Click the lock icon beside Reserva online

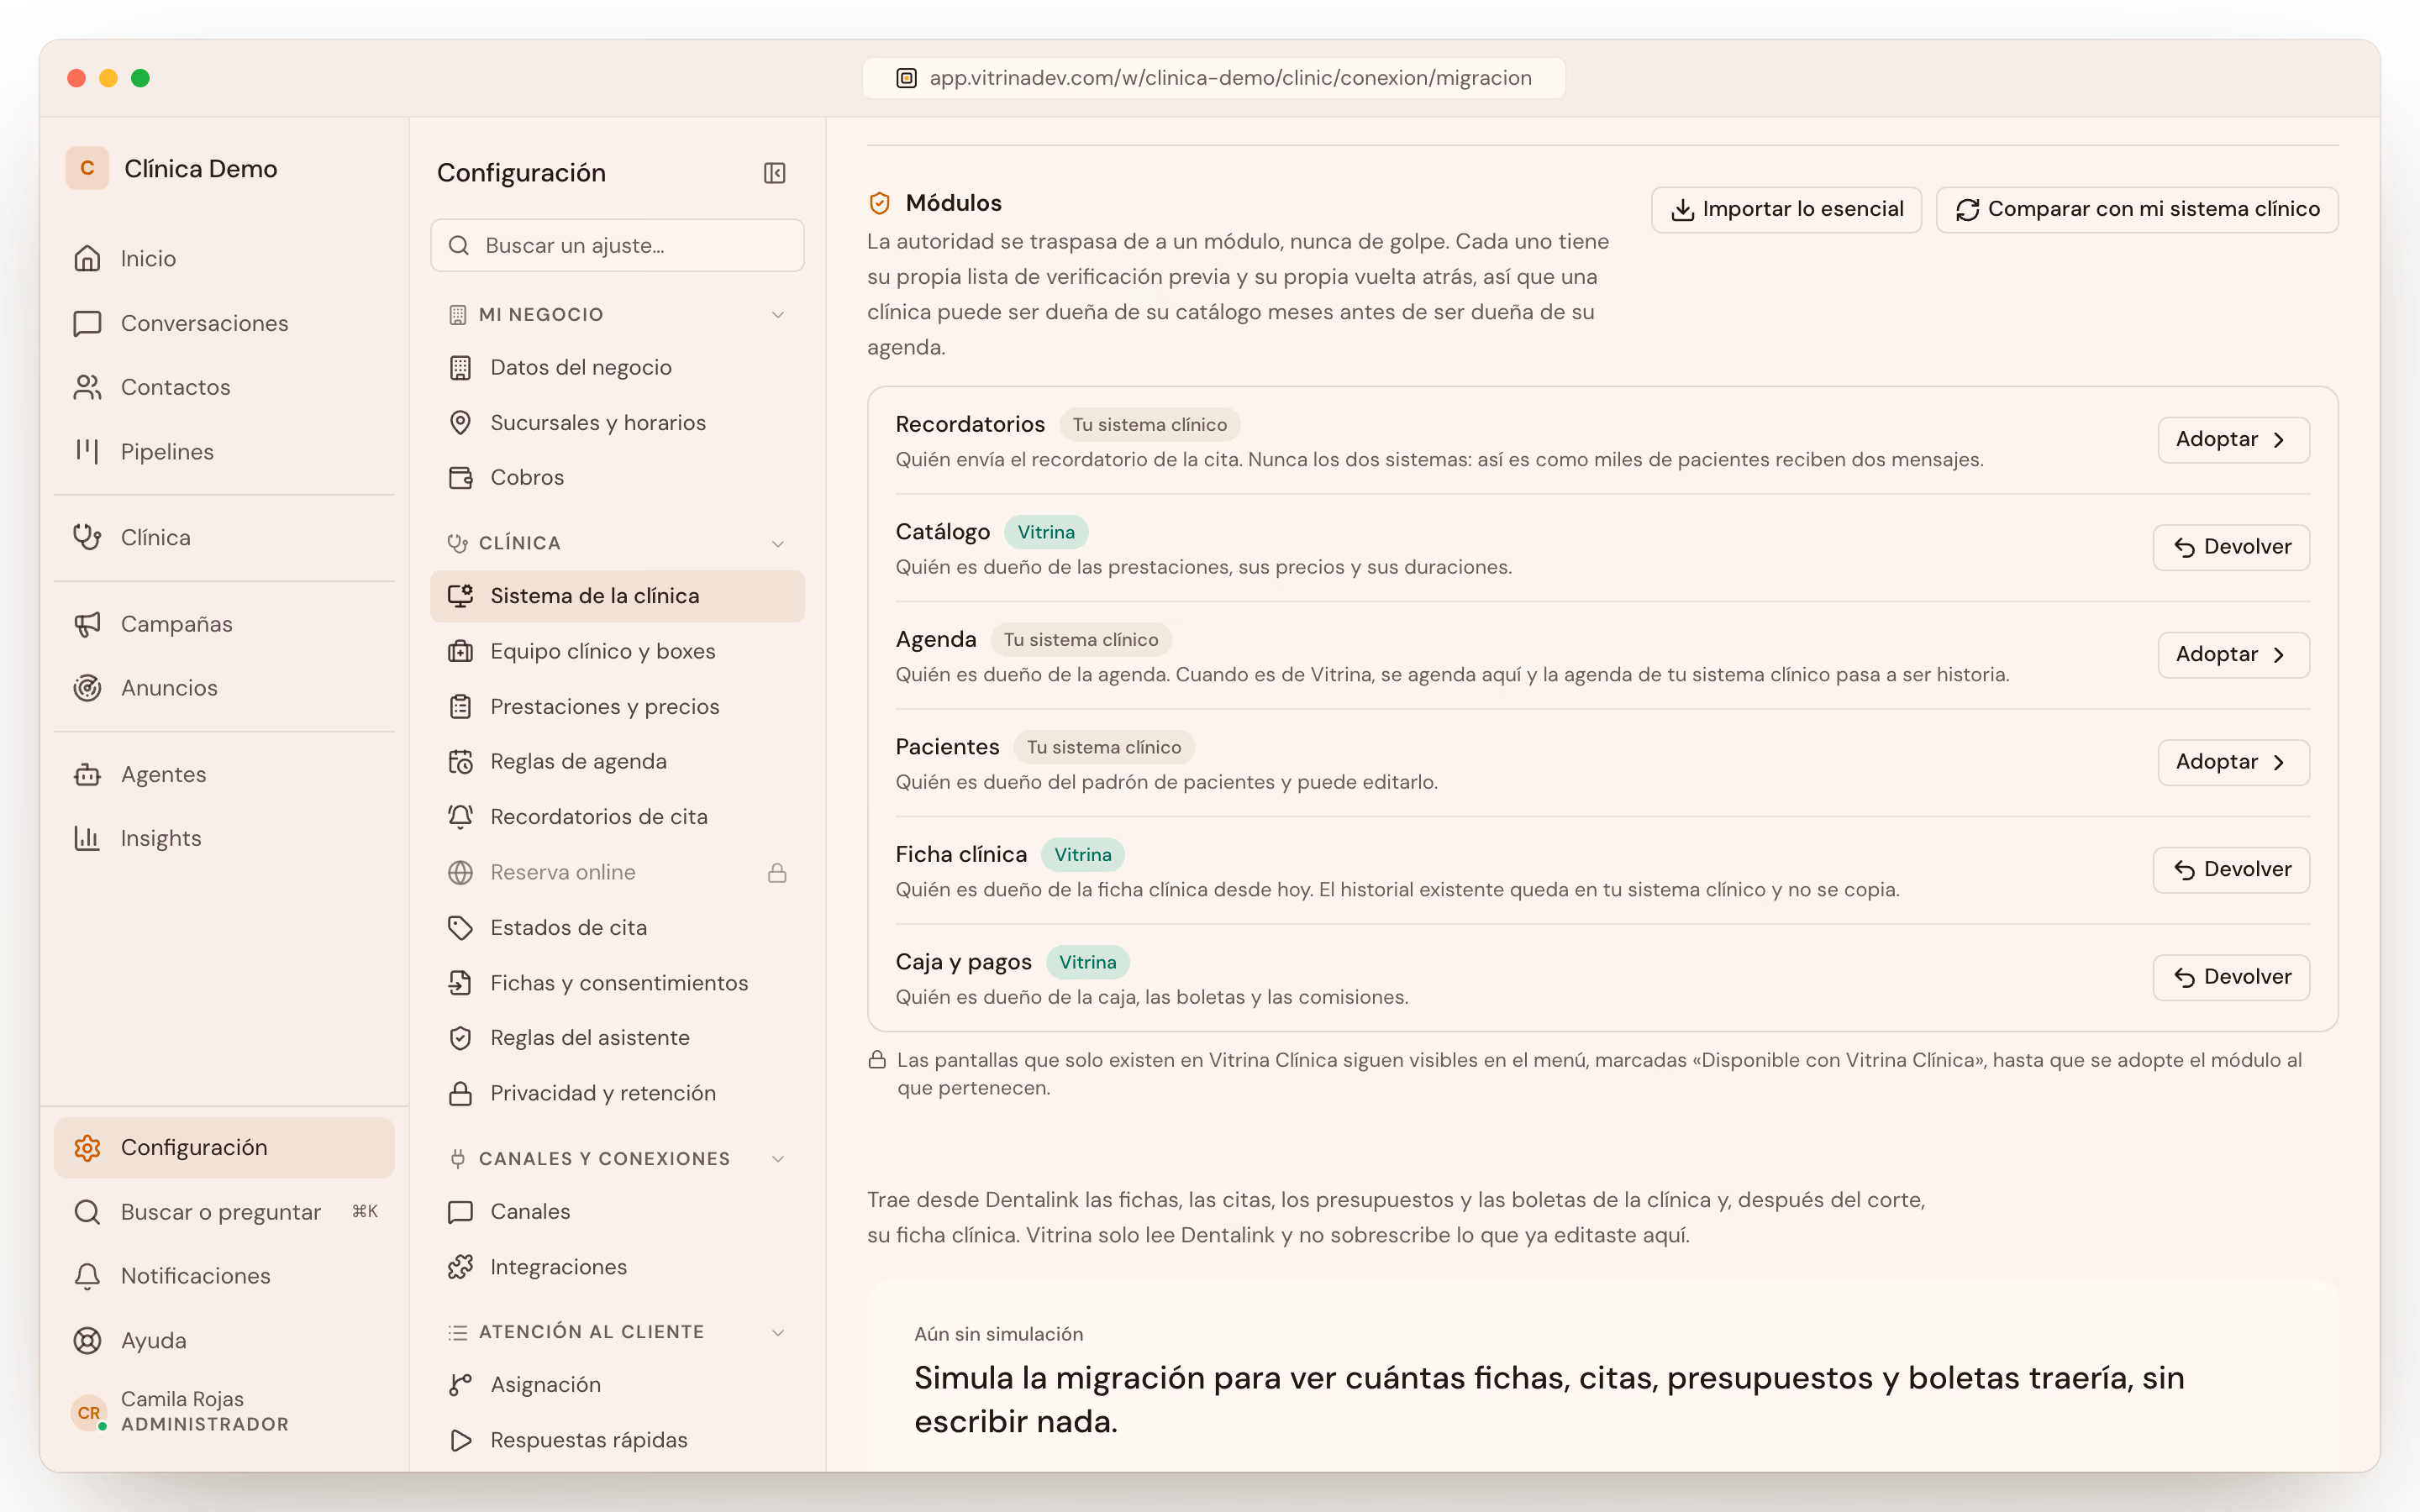pyautogui.click(x=777, y=873)
